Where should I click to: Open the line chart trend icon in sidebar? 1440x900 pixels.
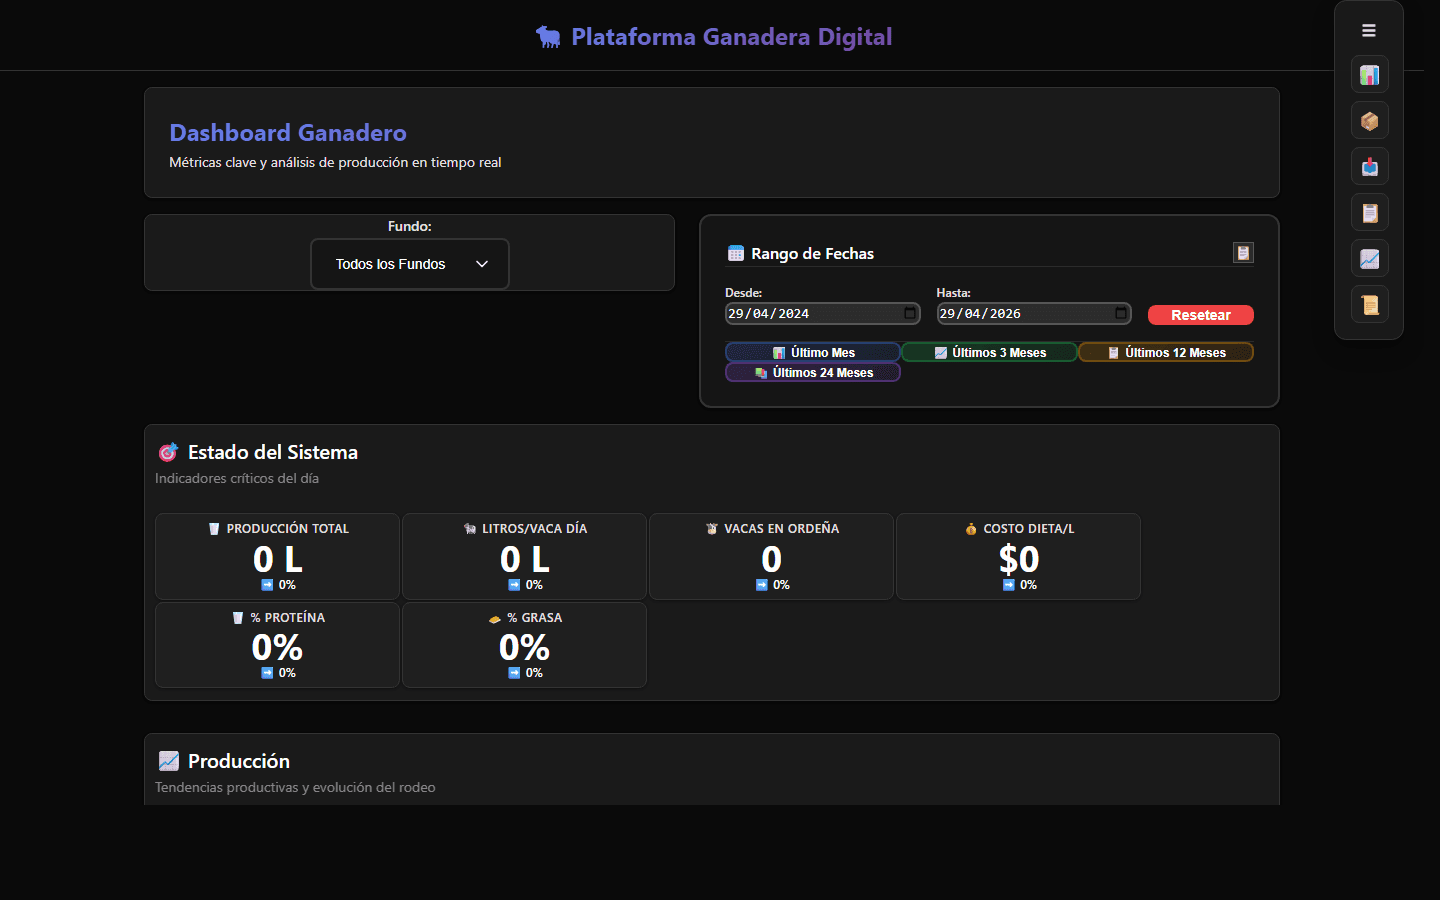1369,259
